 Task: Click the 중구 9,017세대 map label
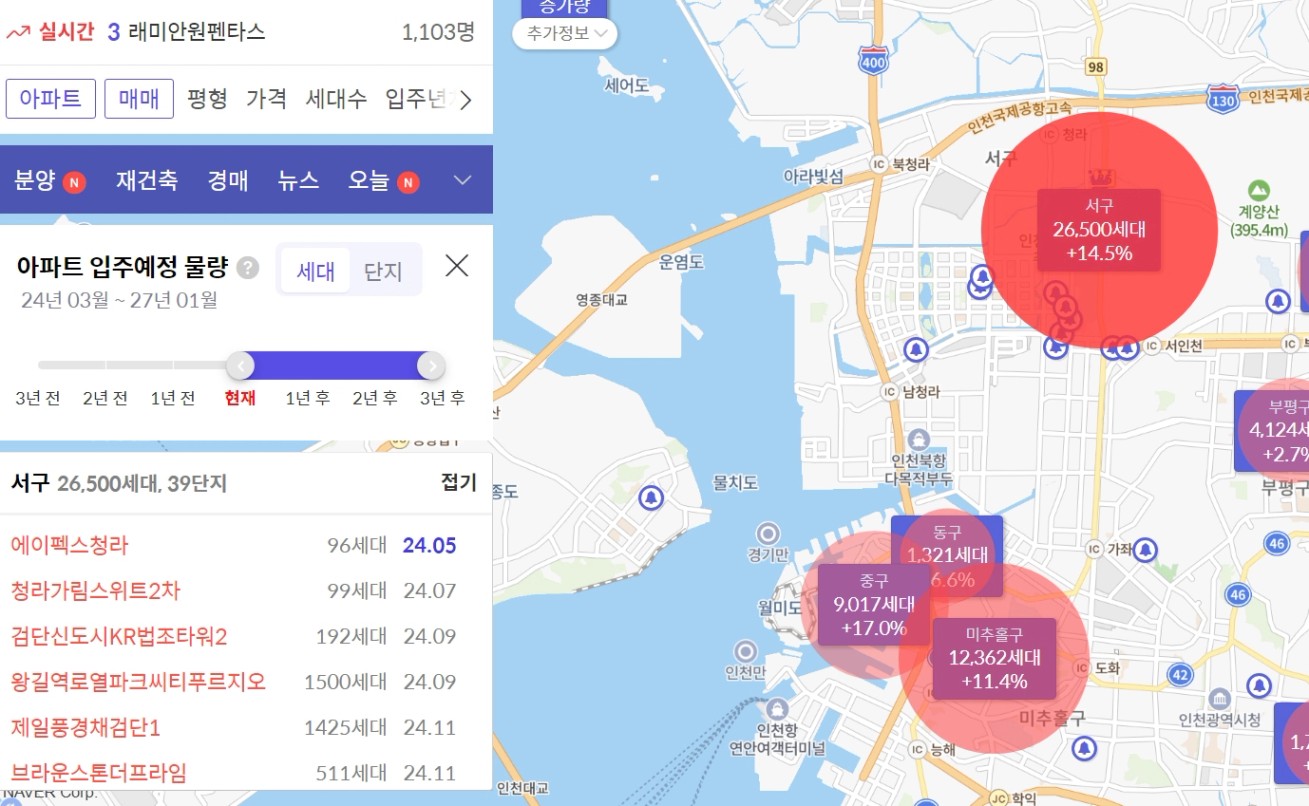874,605
